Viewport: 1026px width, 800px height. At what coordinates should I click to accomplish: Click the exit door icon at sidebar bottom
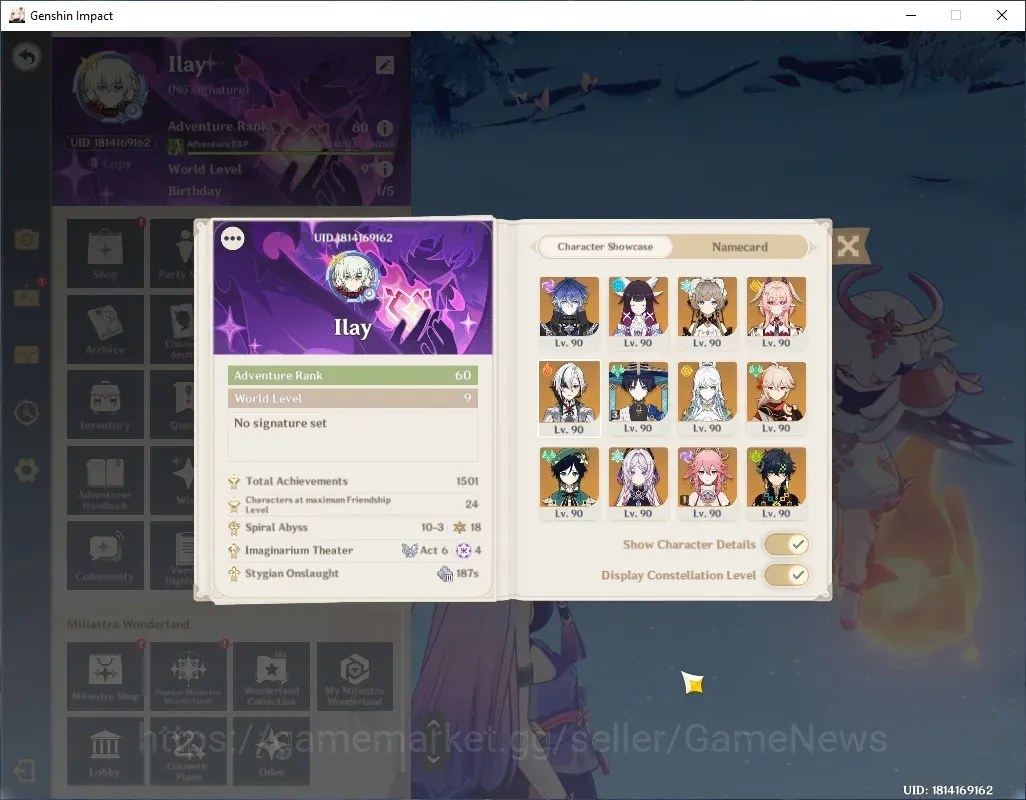24,771
